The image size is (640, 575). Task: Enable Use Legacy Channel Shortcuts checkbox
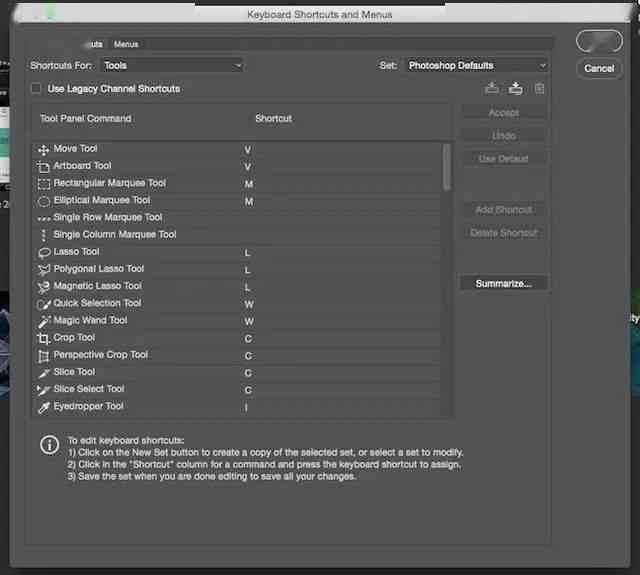tap(36, 89)
